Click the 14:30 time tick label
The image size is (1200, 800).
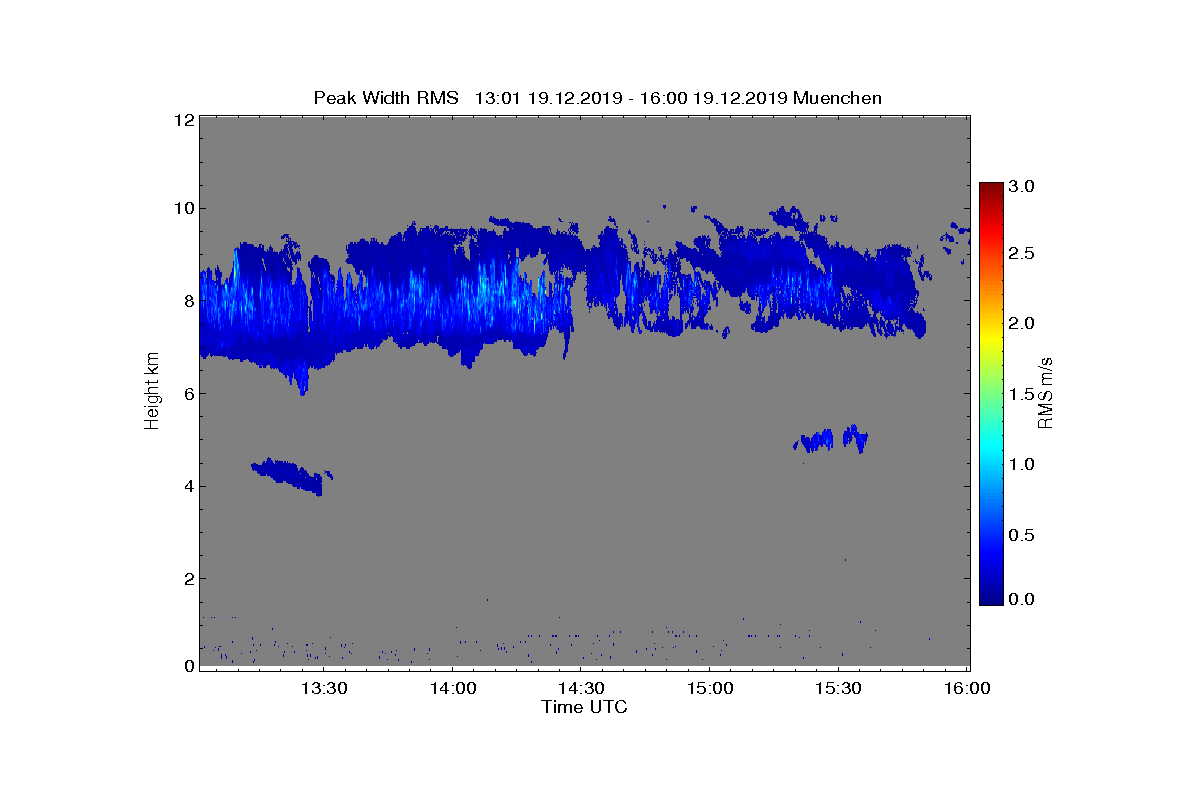coord(581,688)
